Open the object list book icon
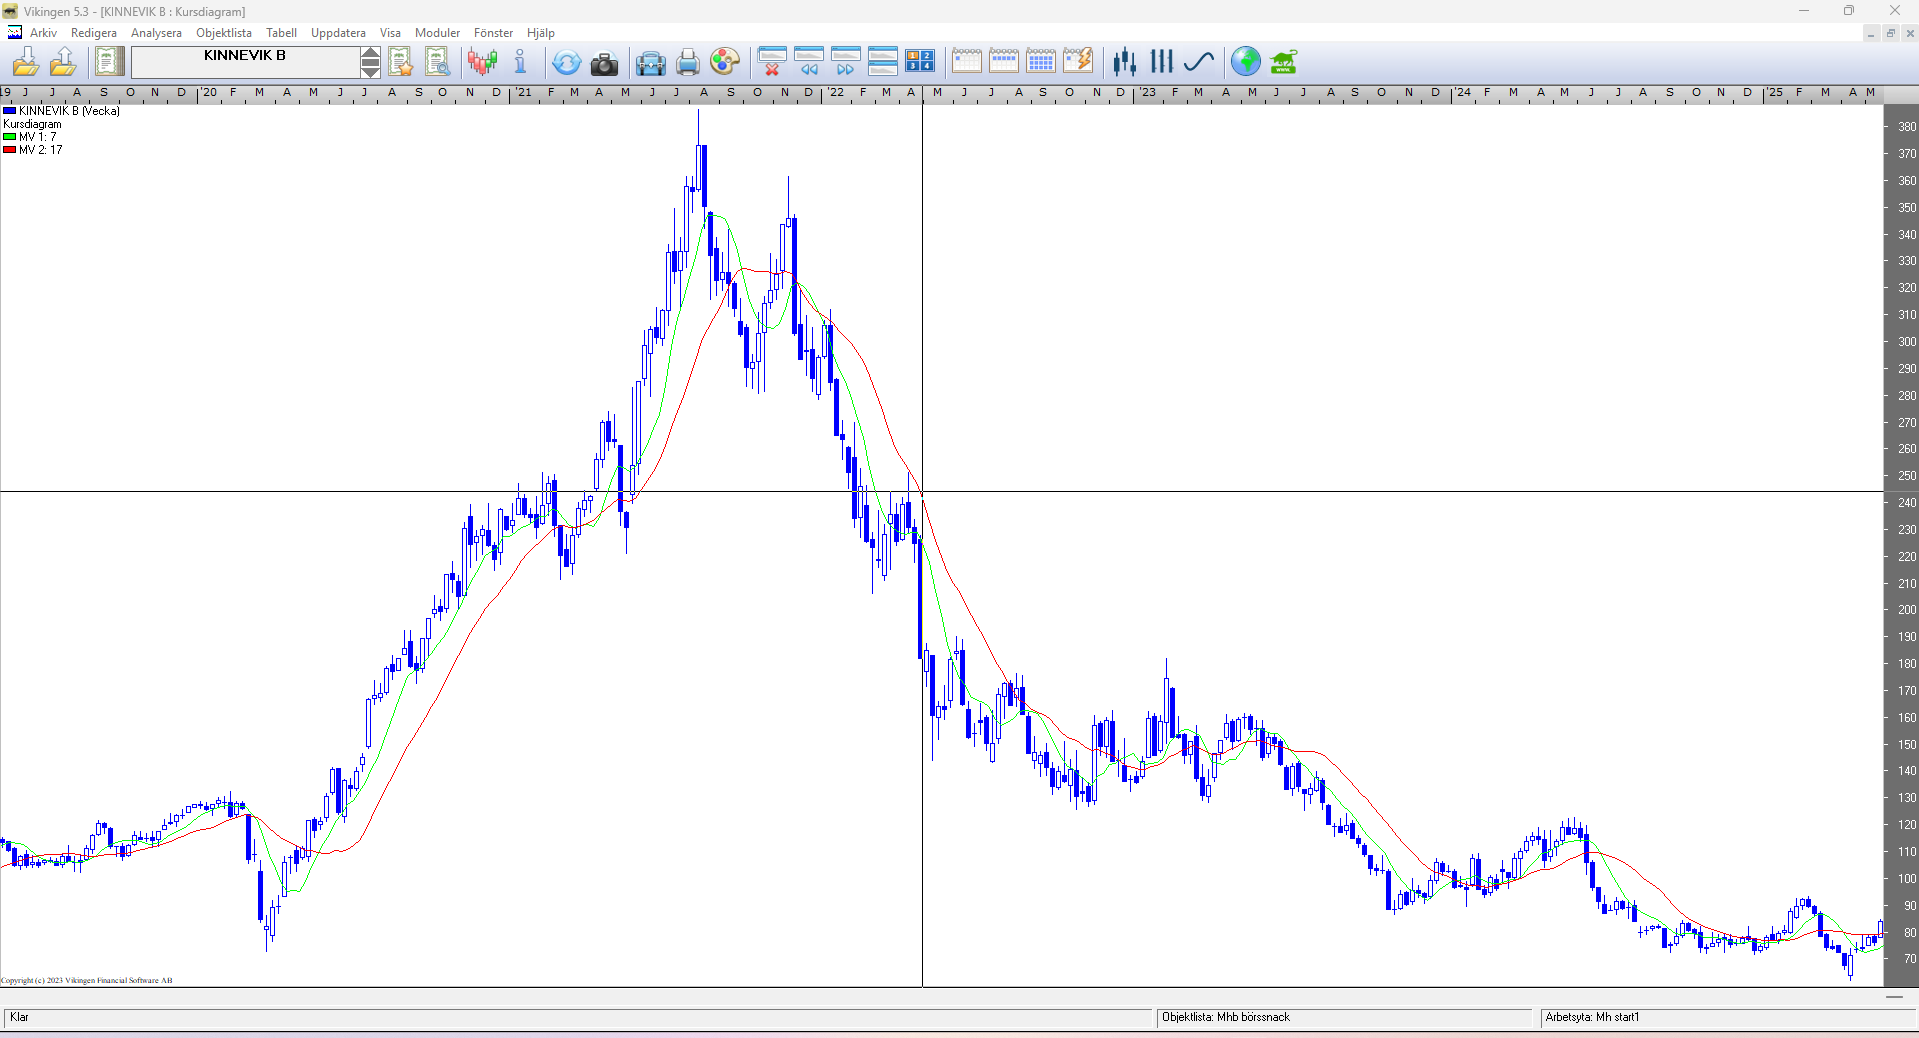1919x1038 pixels. coord(109,62)
